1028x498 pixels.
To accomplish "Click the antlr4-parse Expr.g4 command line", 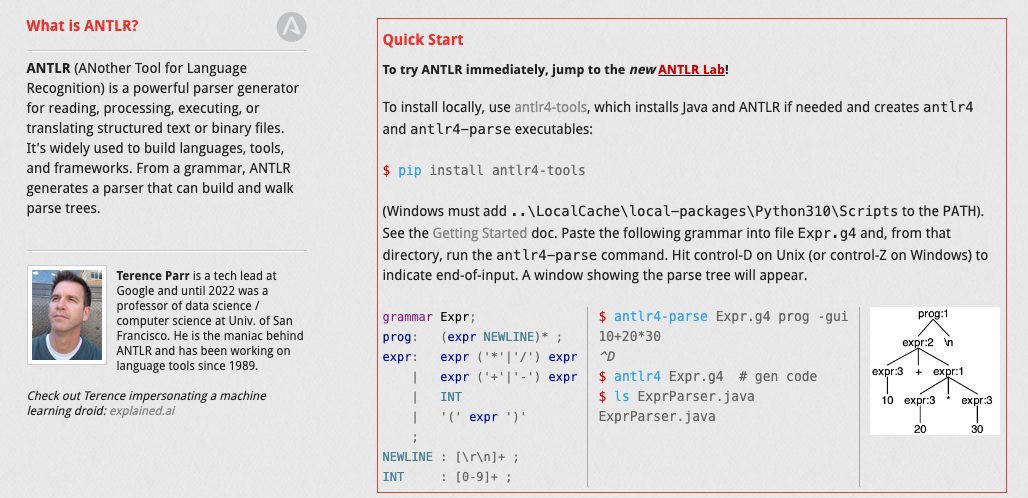I will pyautogui.click(x=722, y=317).
